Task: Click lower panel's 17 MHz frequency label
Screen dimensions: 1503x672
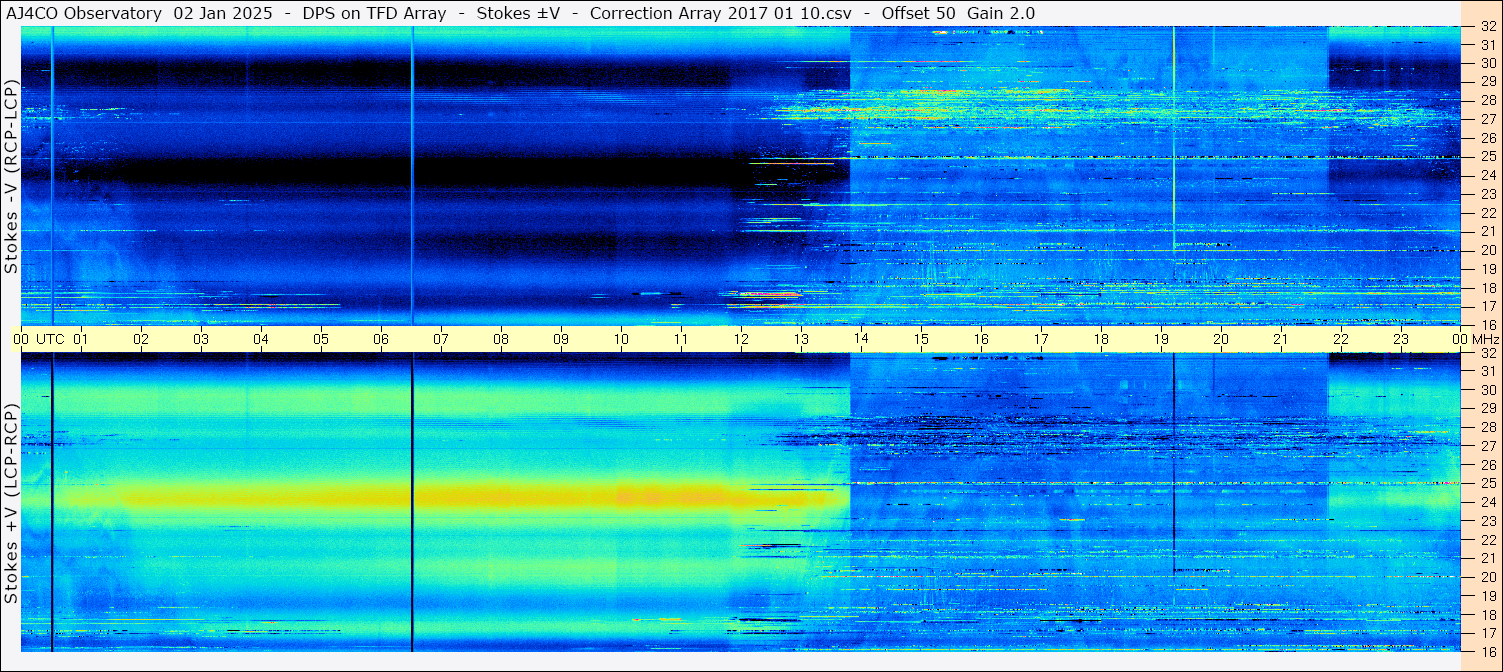Action: pos(1488,632)
